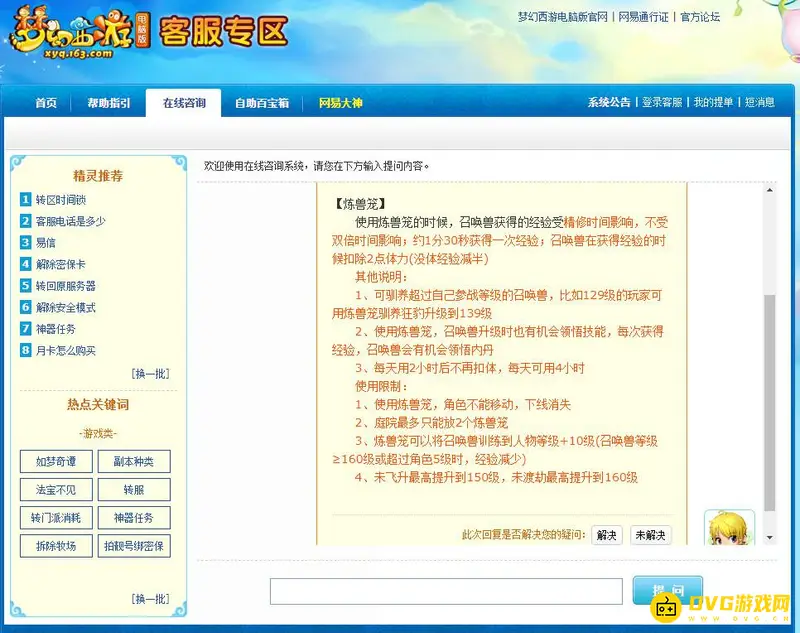This screenshot has height=633, width=800.
Task: Mark the reply as 解决
Action: (607, 535)
